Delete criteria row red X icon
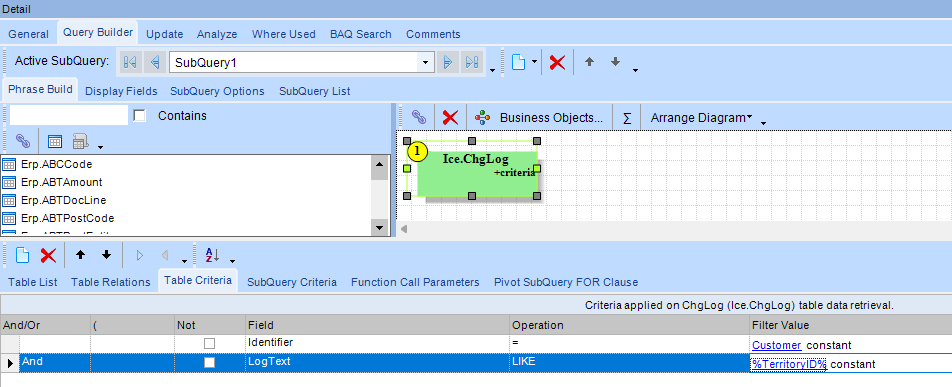 click(48, 255)
